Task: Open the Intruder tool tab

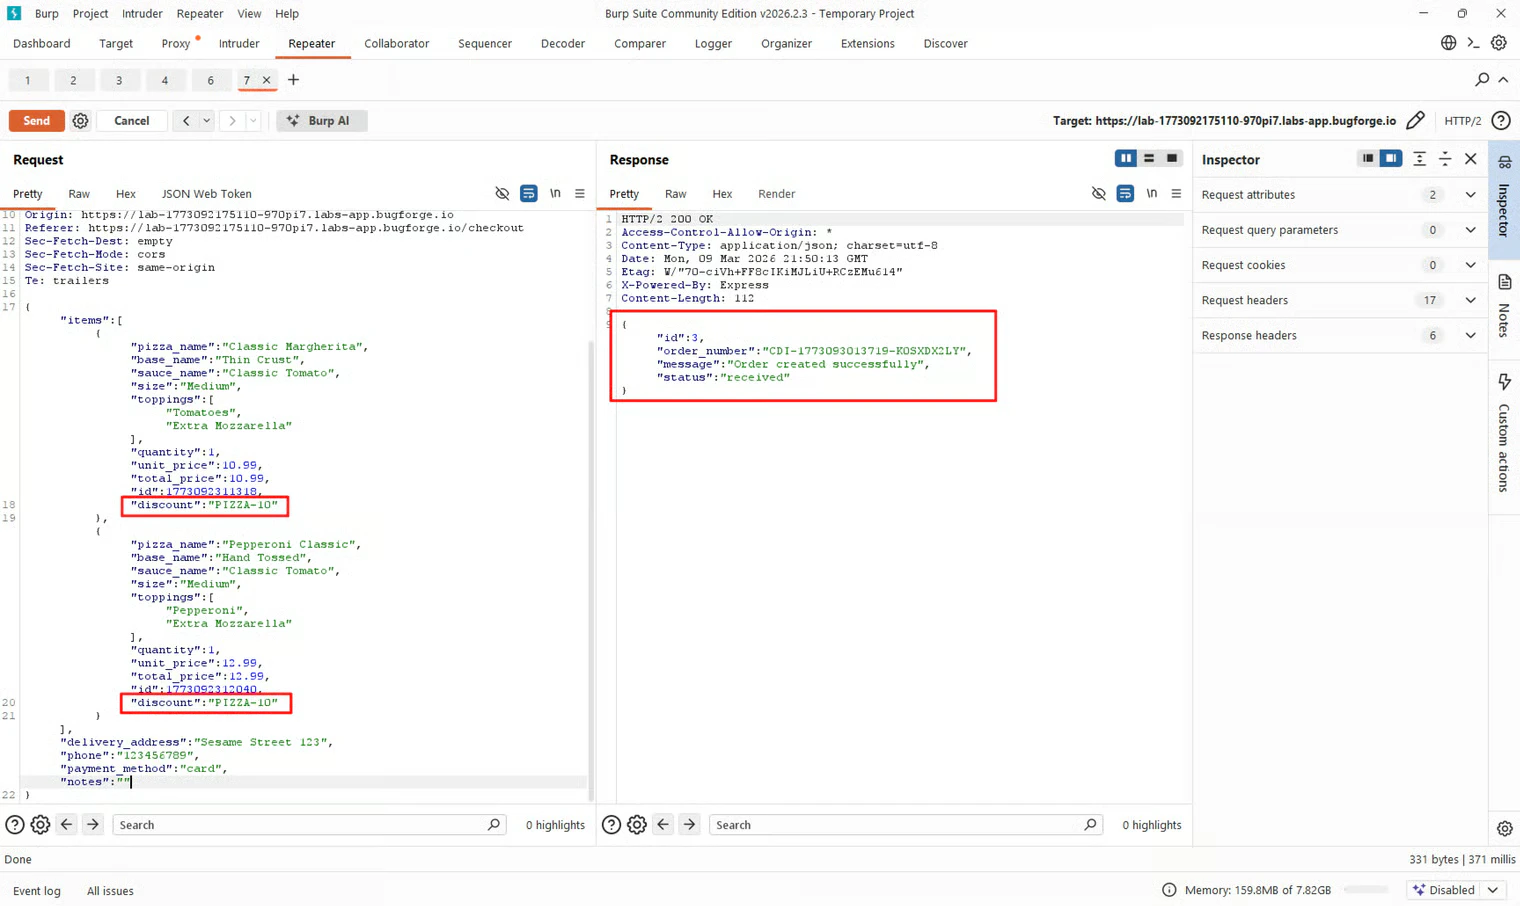Action: 239,44
